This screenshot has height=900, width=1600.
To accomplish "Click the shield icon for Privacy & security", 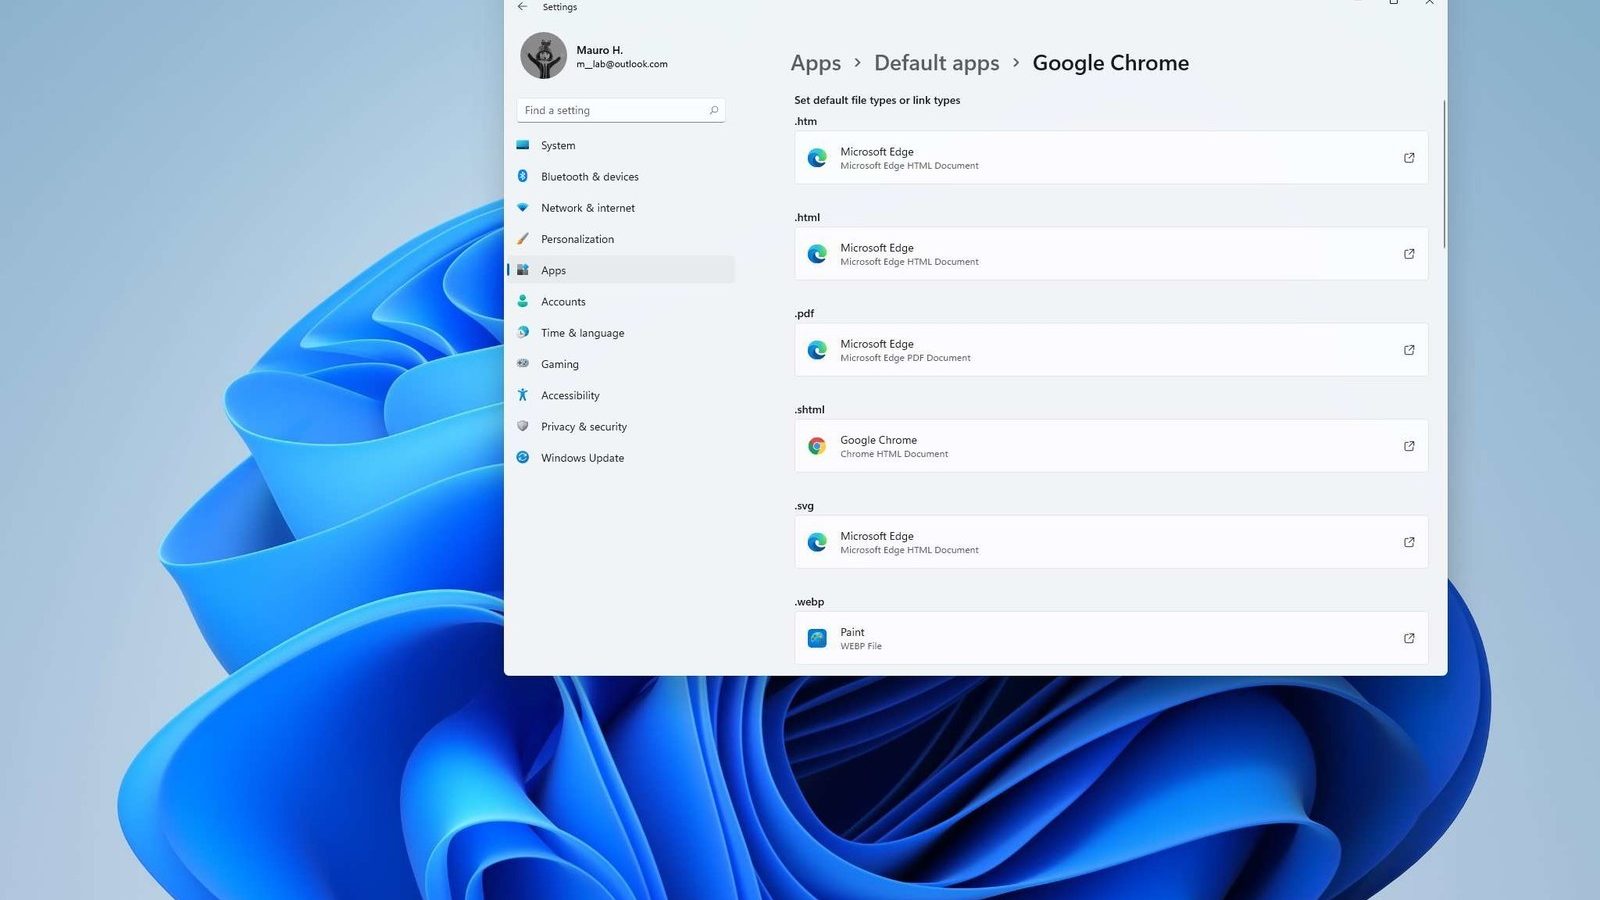I will pyautogui.click(x=523, y=426).
